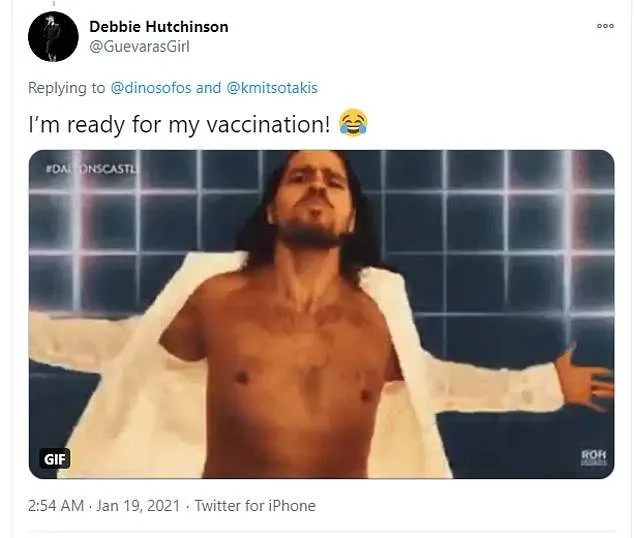Click the 'and' between the mentions

tap(209, 88)
